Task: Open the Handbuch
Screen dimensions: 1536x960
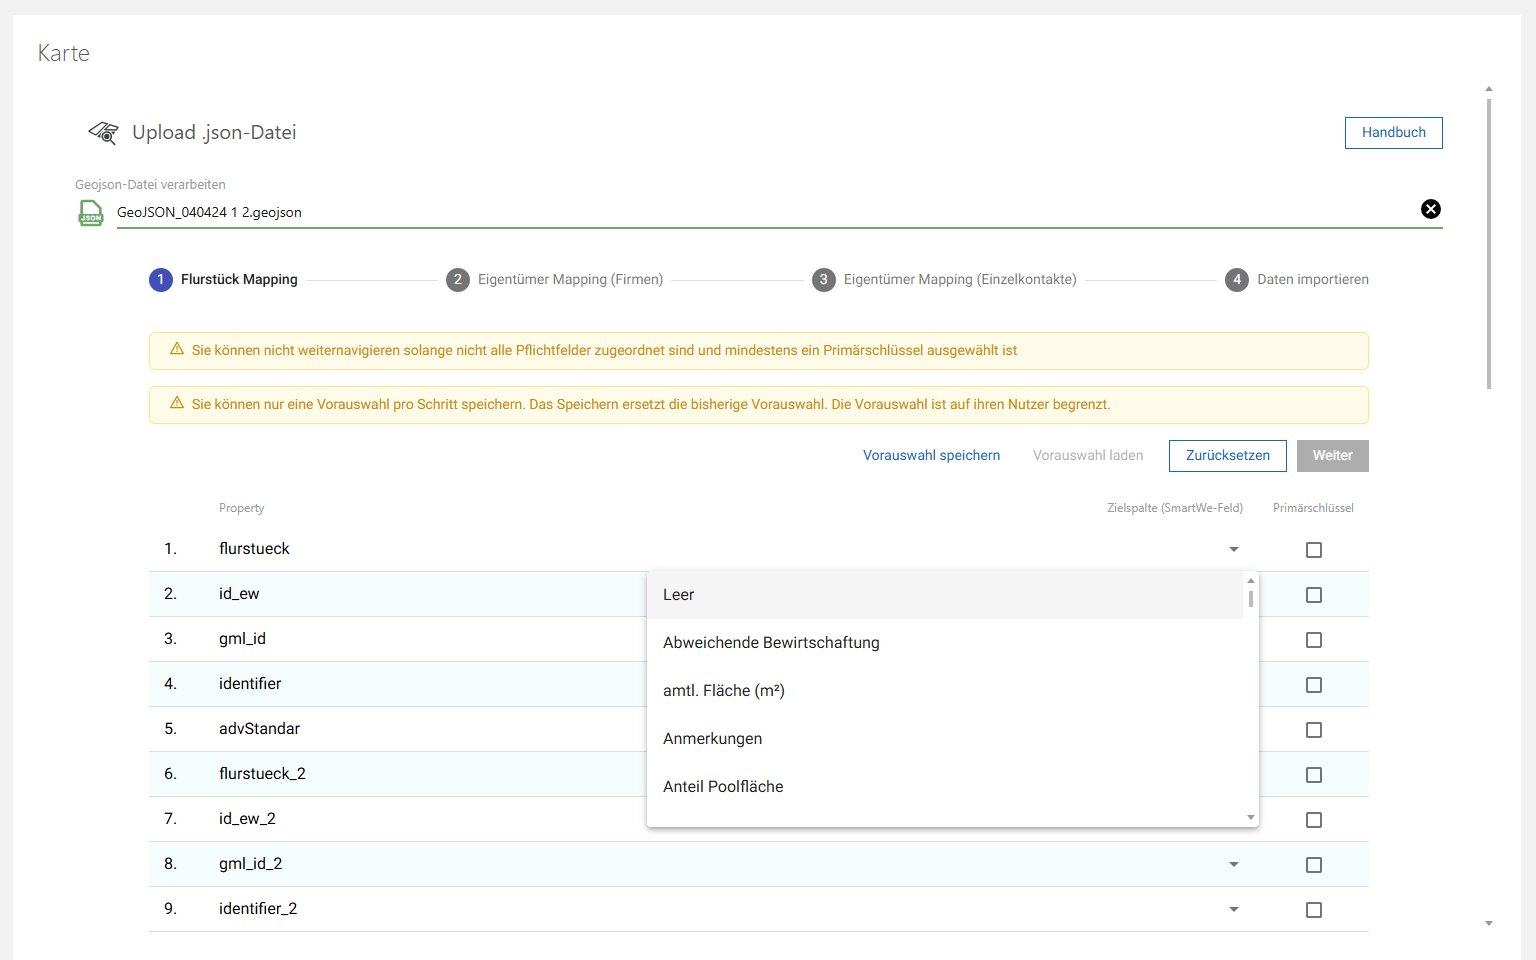Action: click(x=1393, y=132)
